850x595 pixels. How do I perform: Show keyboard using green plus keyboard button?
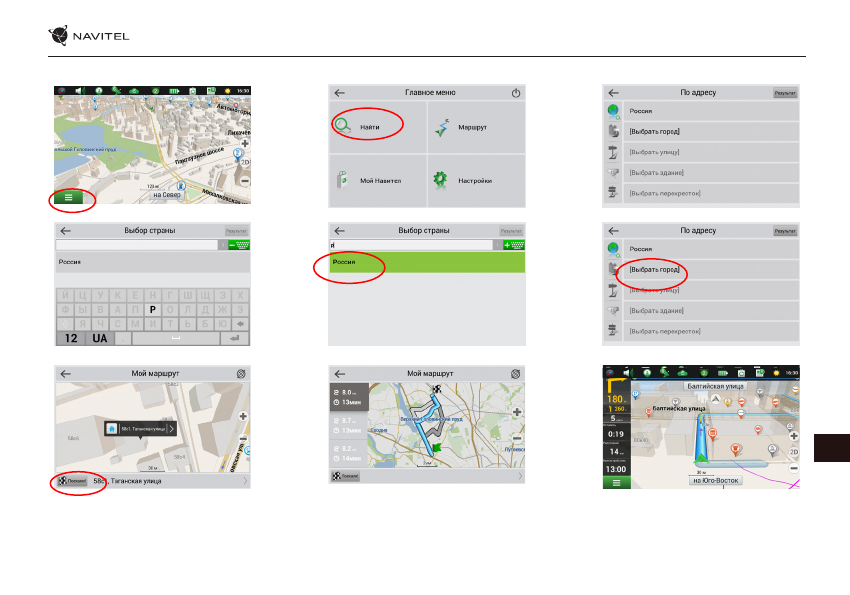(514, 244)
